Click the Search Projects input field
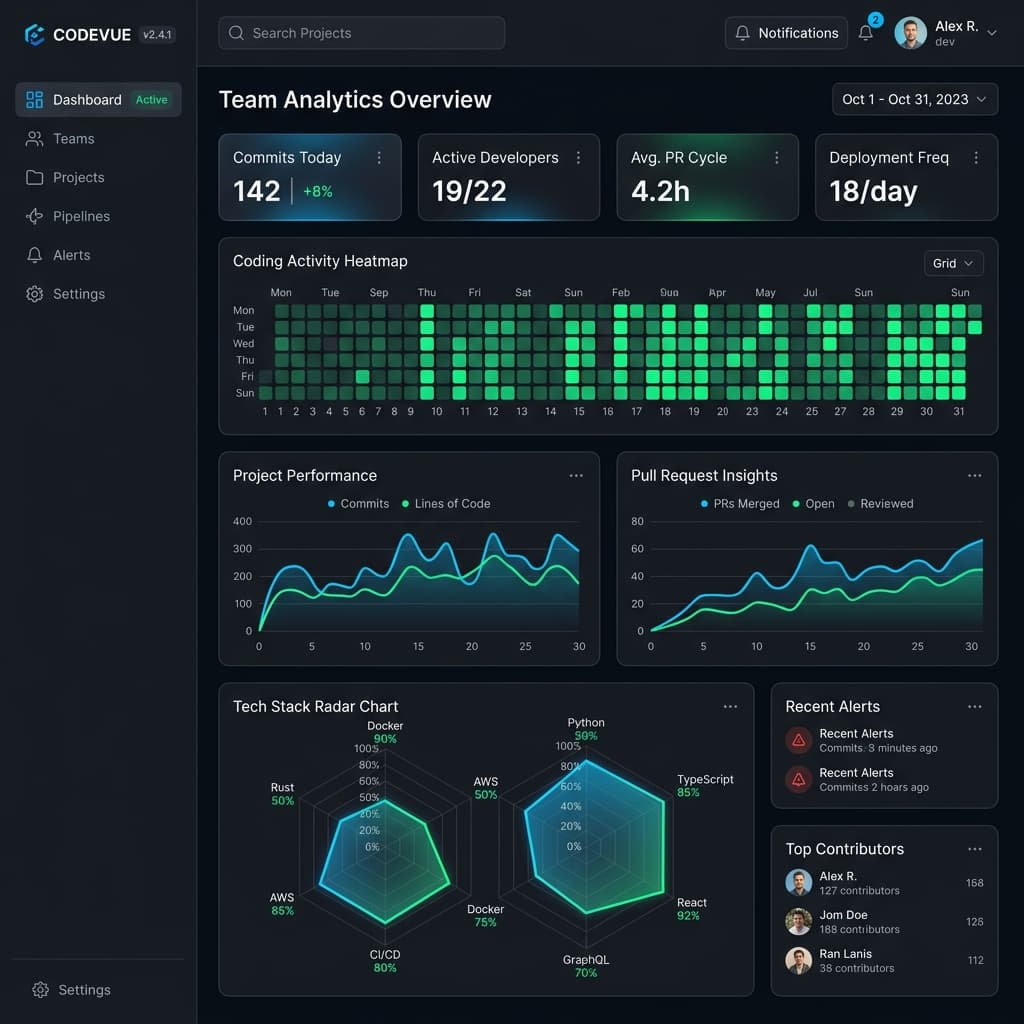The width and height of the screenshot is (1024, 1024). click(361, 33)
